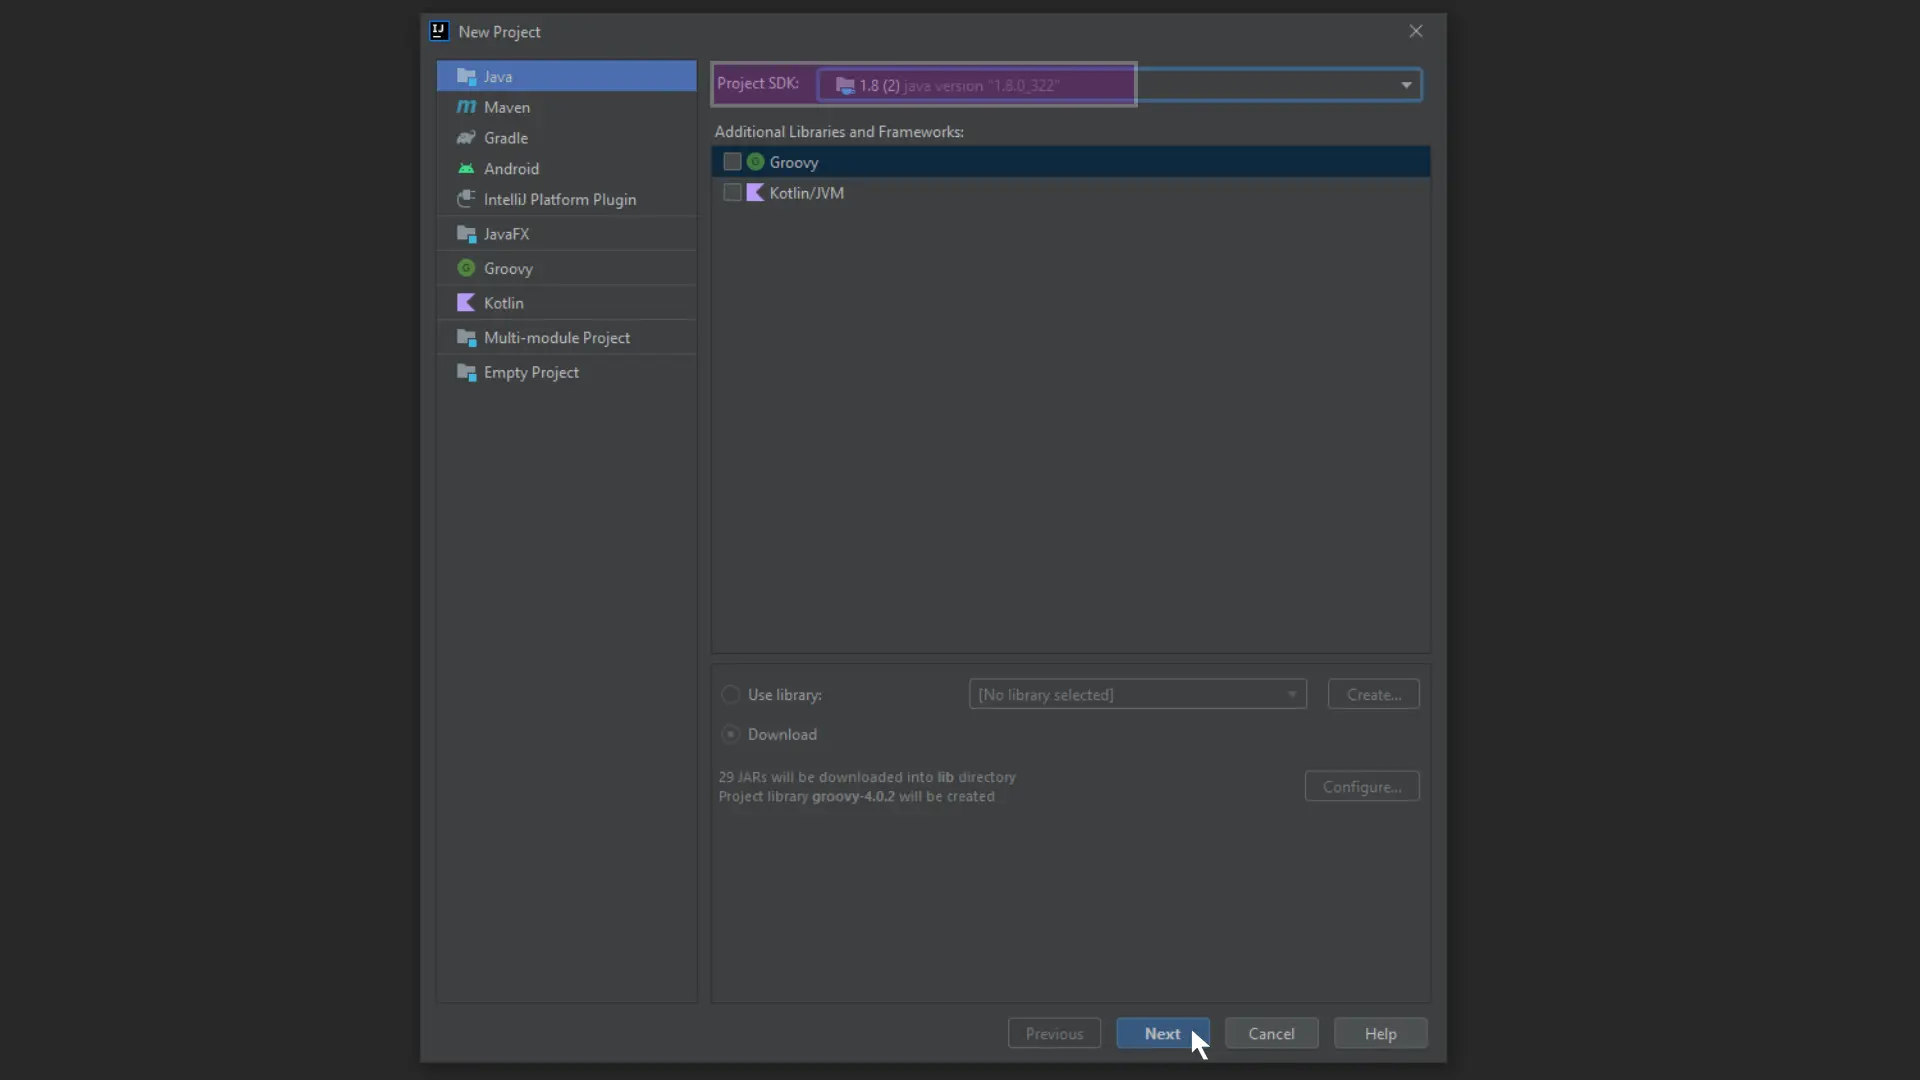This screenshot has height=1080, width=1920.
Task: Enable the Download radio button
Action: pos(731,733)
